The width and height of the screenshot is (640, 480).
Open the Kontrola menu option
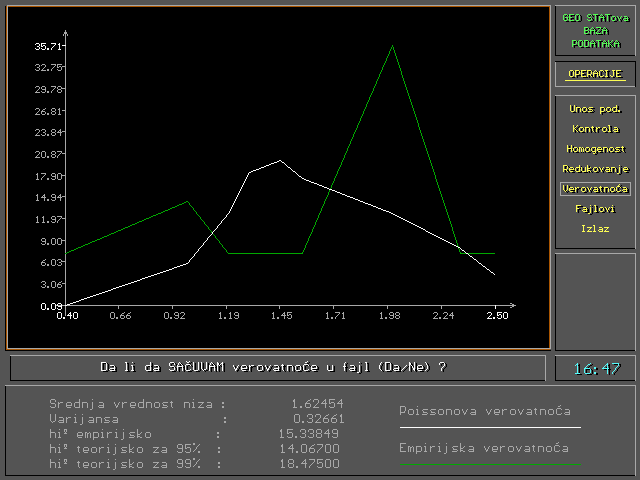595,128
